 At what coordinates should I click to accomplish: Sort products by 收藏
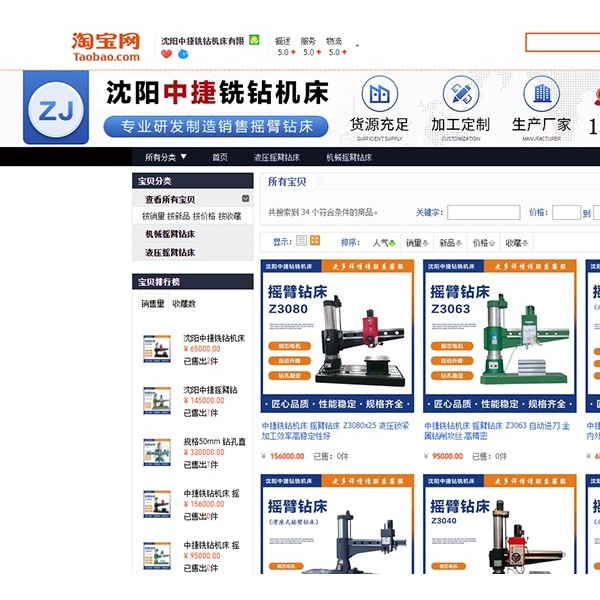point(517,243)
